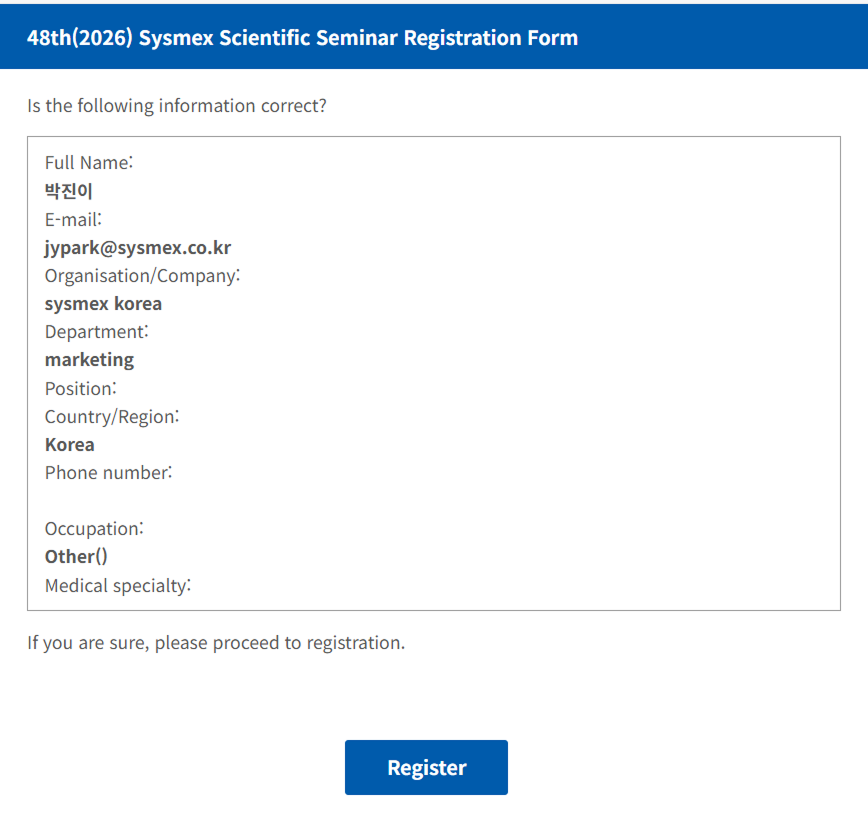Select the 'Other()' occupation value

click(76, 556)
